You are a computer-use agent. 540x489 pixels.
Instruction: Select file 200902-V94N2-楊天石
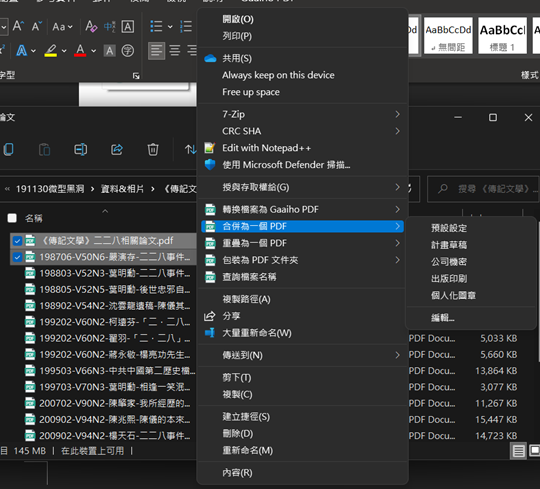[110, 436]
